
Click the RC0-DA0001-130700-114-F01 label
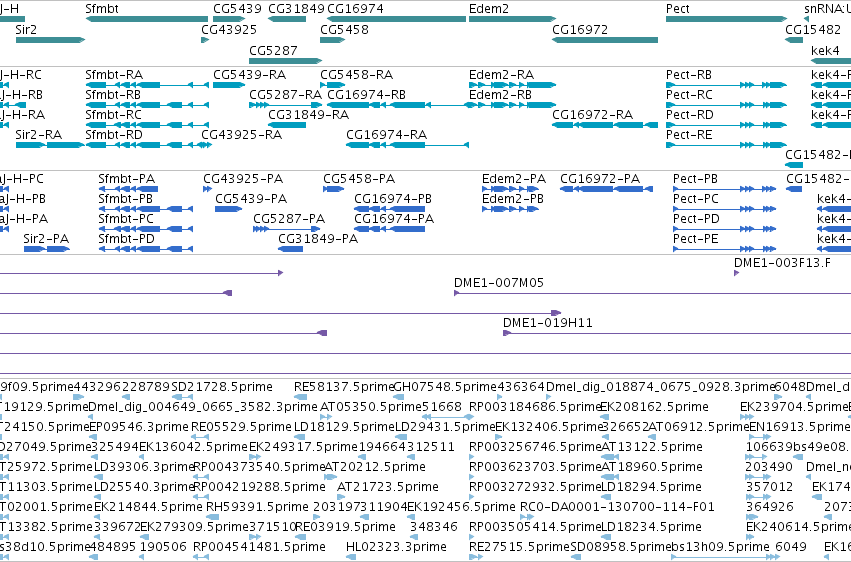[617, 507]
